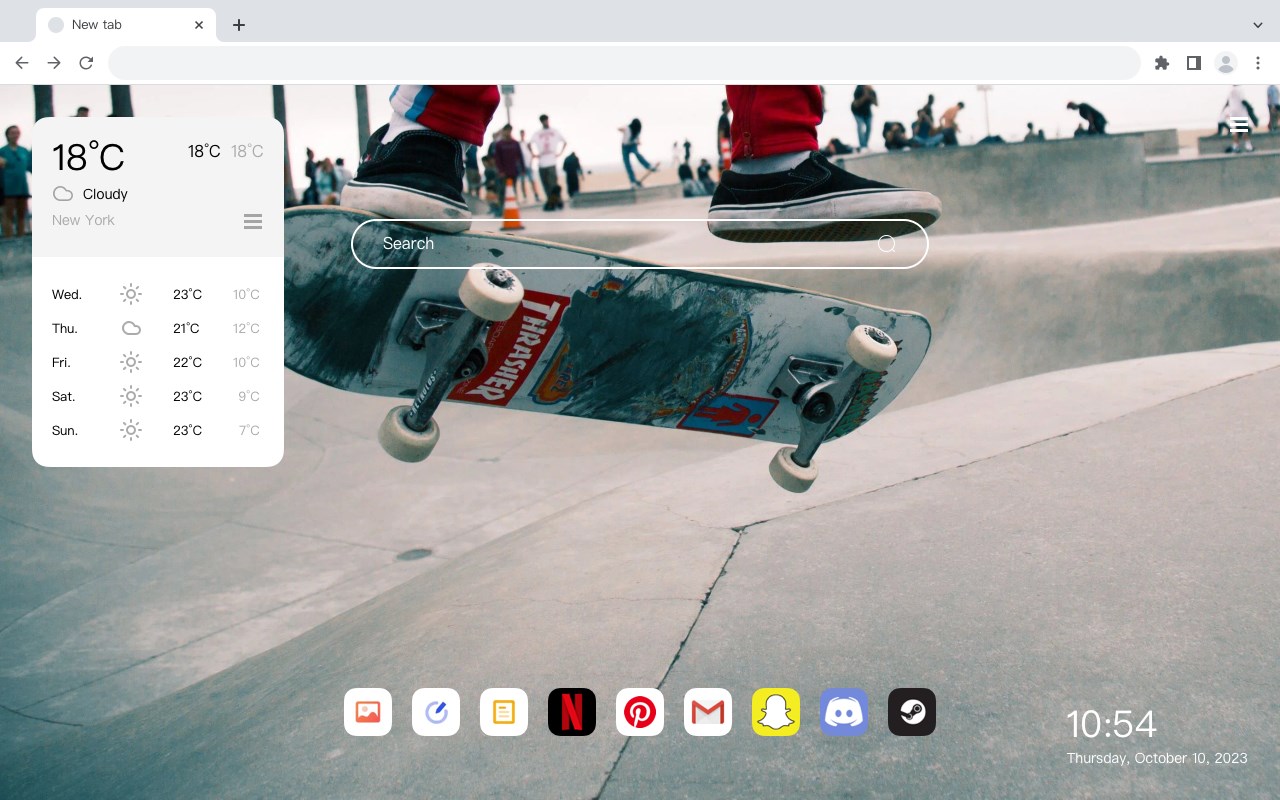Click the New York location label

[83, 220]
